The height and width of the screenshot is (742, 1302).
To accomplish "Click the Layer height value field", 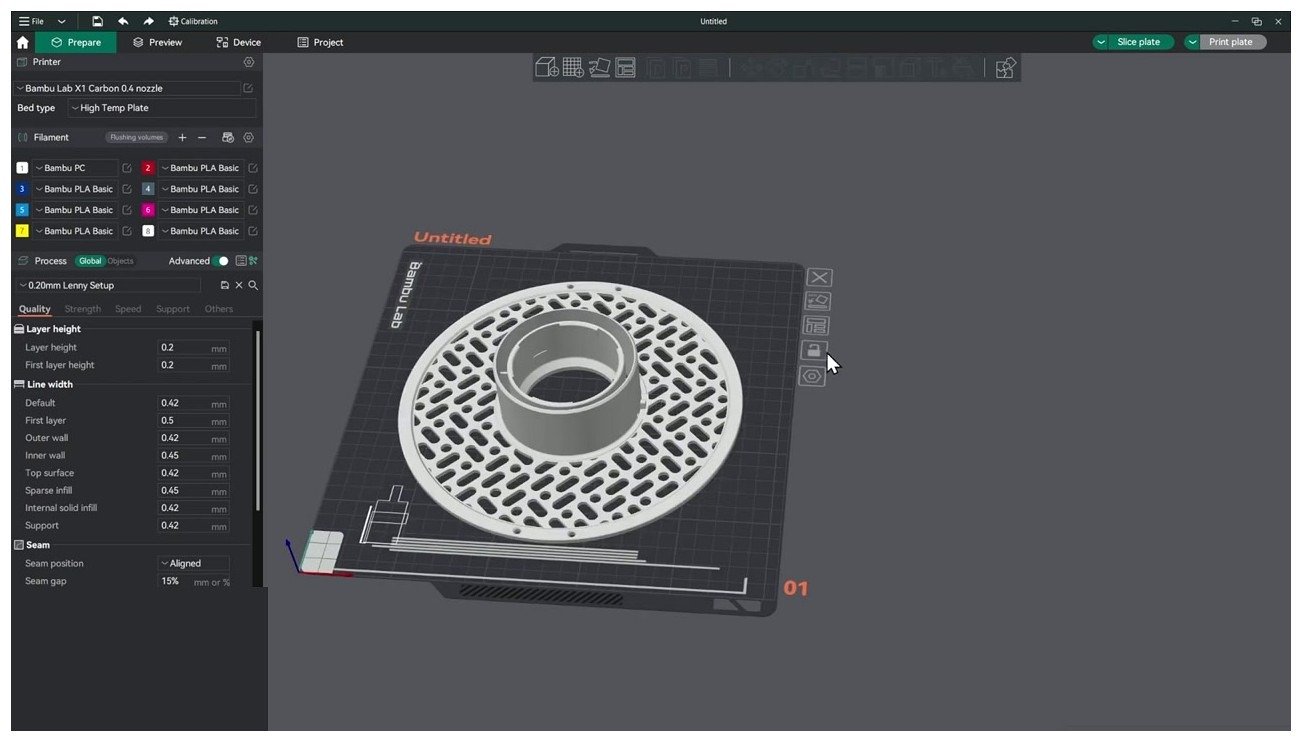I will 194,348.
